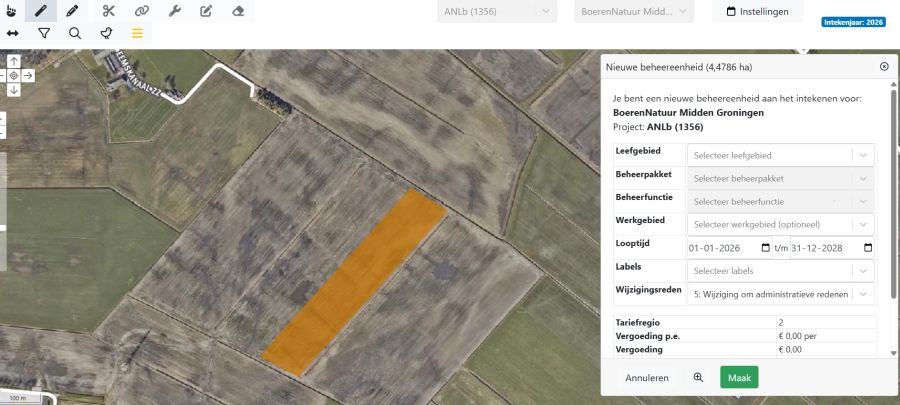Screen dimensions: 900x405
Task: Click the orange highlighted parcel polygon
Action: pyautogui.click(x=355, y=284)
